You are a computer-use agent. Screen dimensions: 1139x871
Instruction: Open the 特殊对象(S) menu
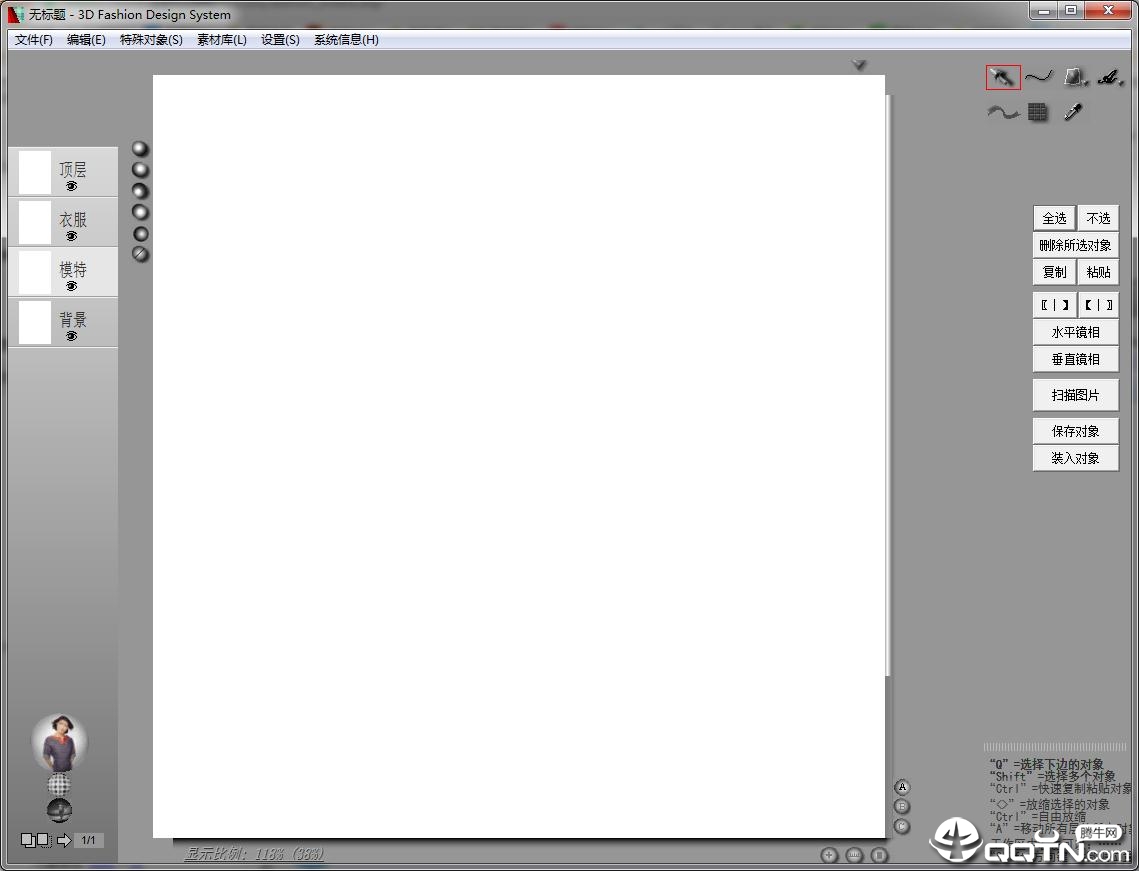151,40
